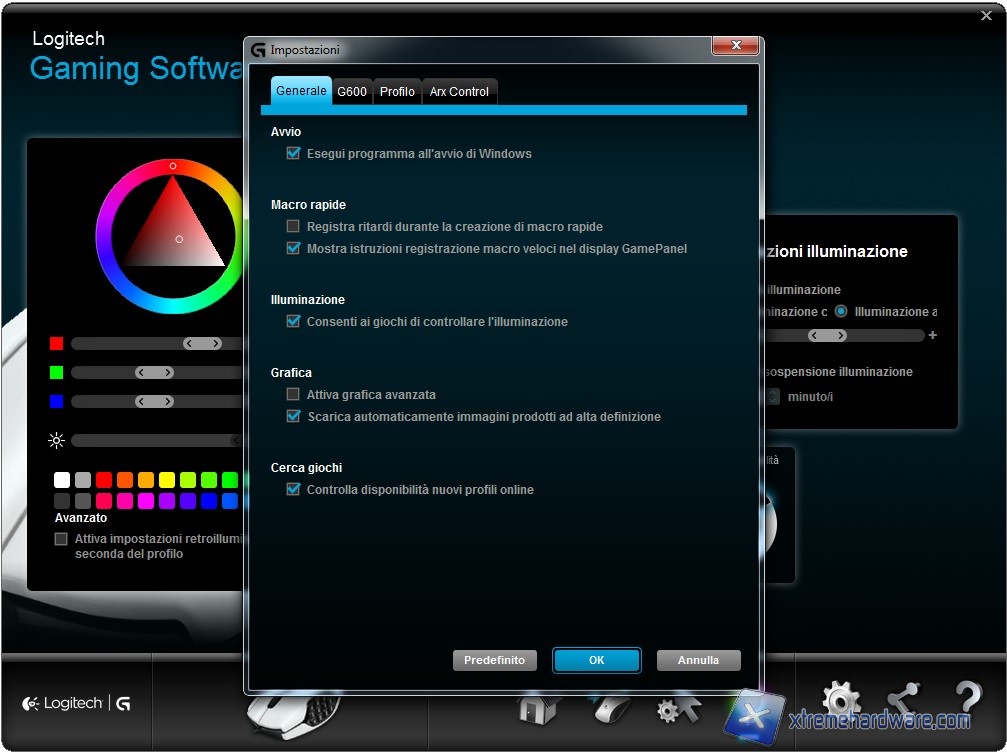This screenshot has width=1007, height=753.
Task: Click the brightness sun icon
Action: [56, 440]
